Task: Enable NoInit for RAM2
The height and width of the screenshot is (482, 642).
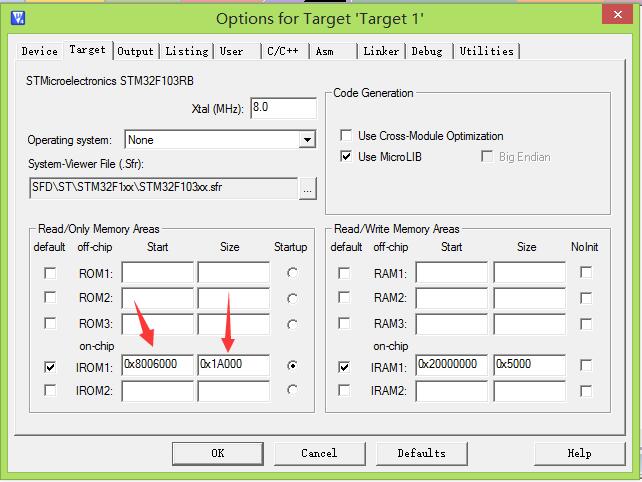Action: (x=586, y=298)
